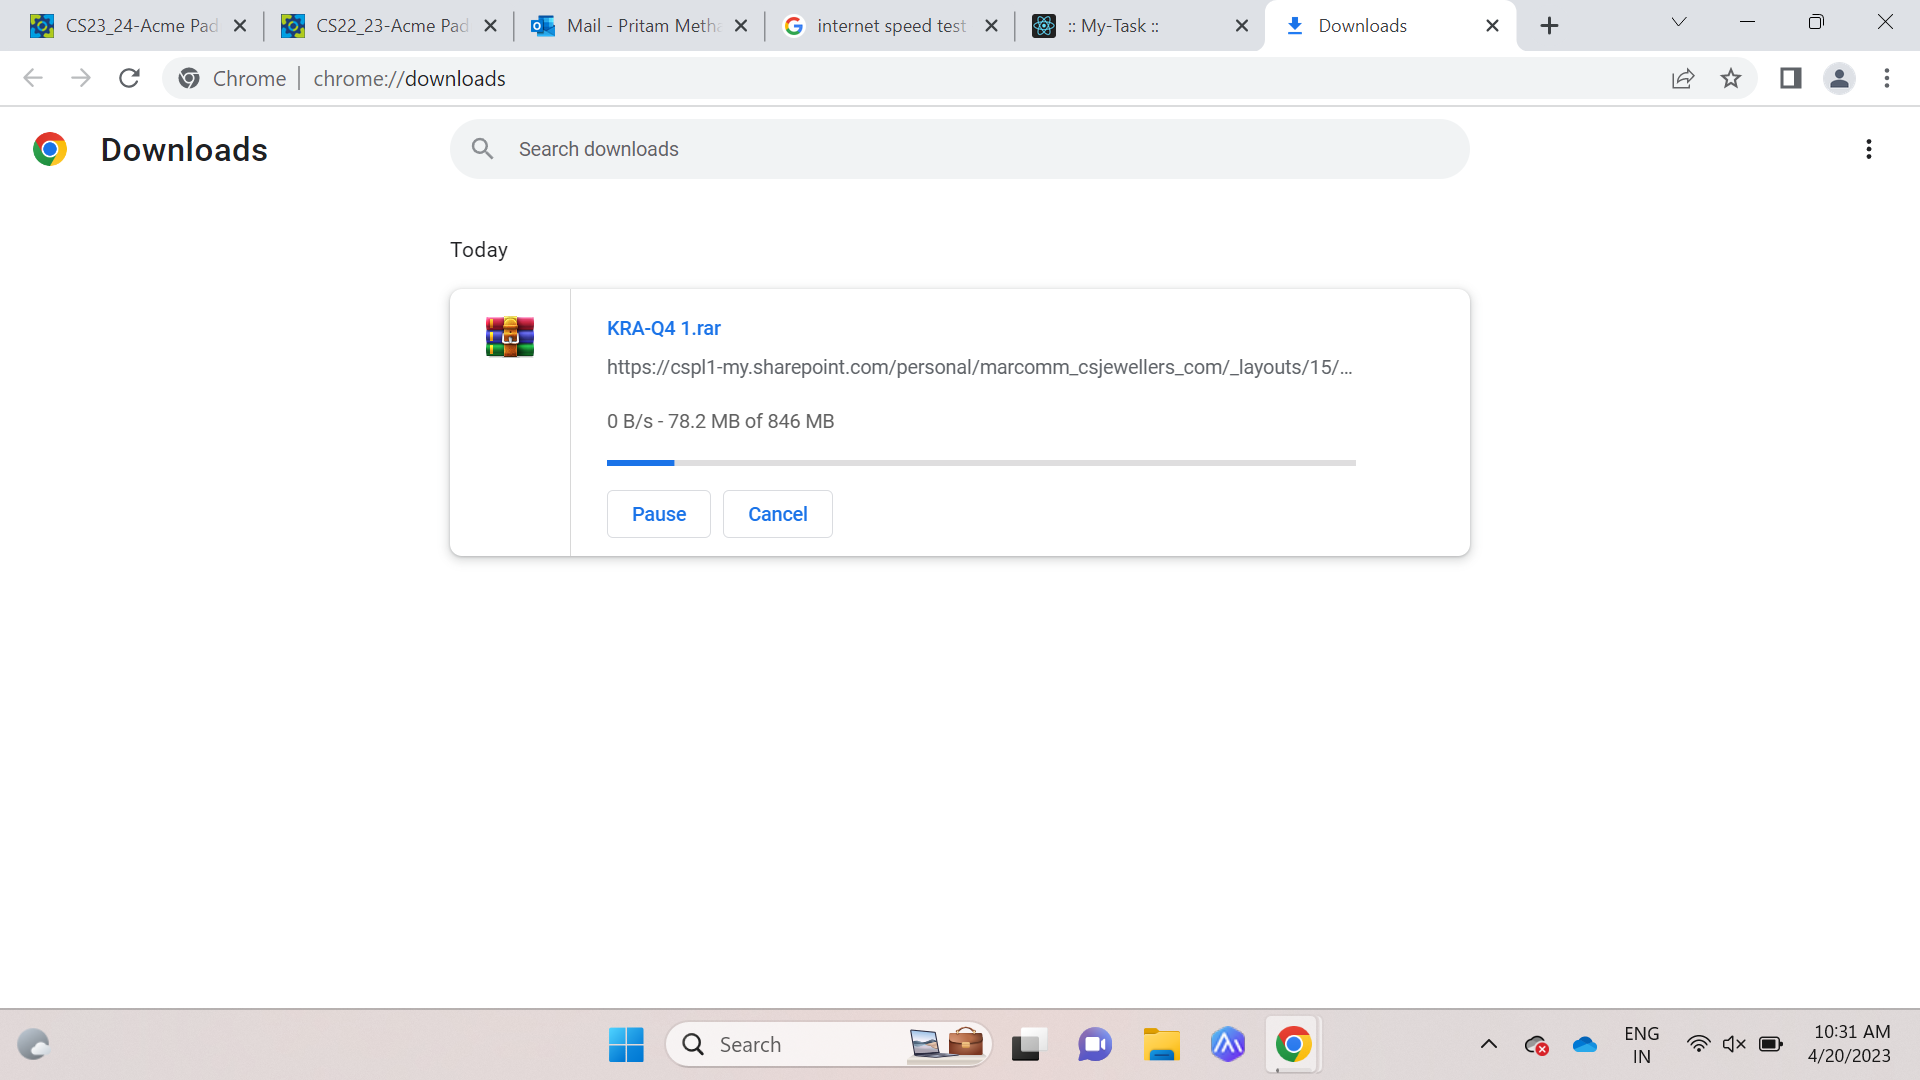This screenshot has height=1080, width=1920.
Task: Open OneDrive blue cloud tray icon
Action: (1585, 1045)
